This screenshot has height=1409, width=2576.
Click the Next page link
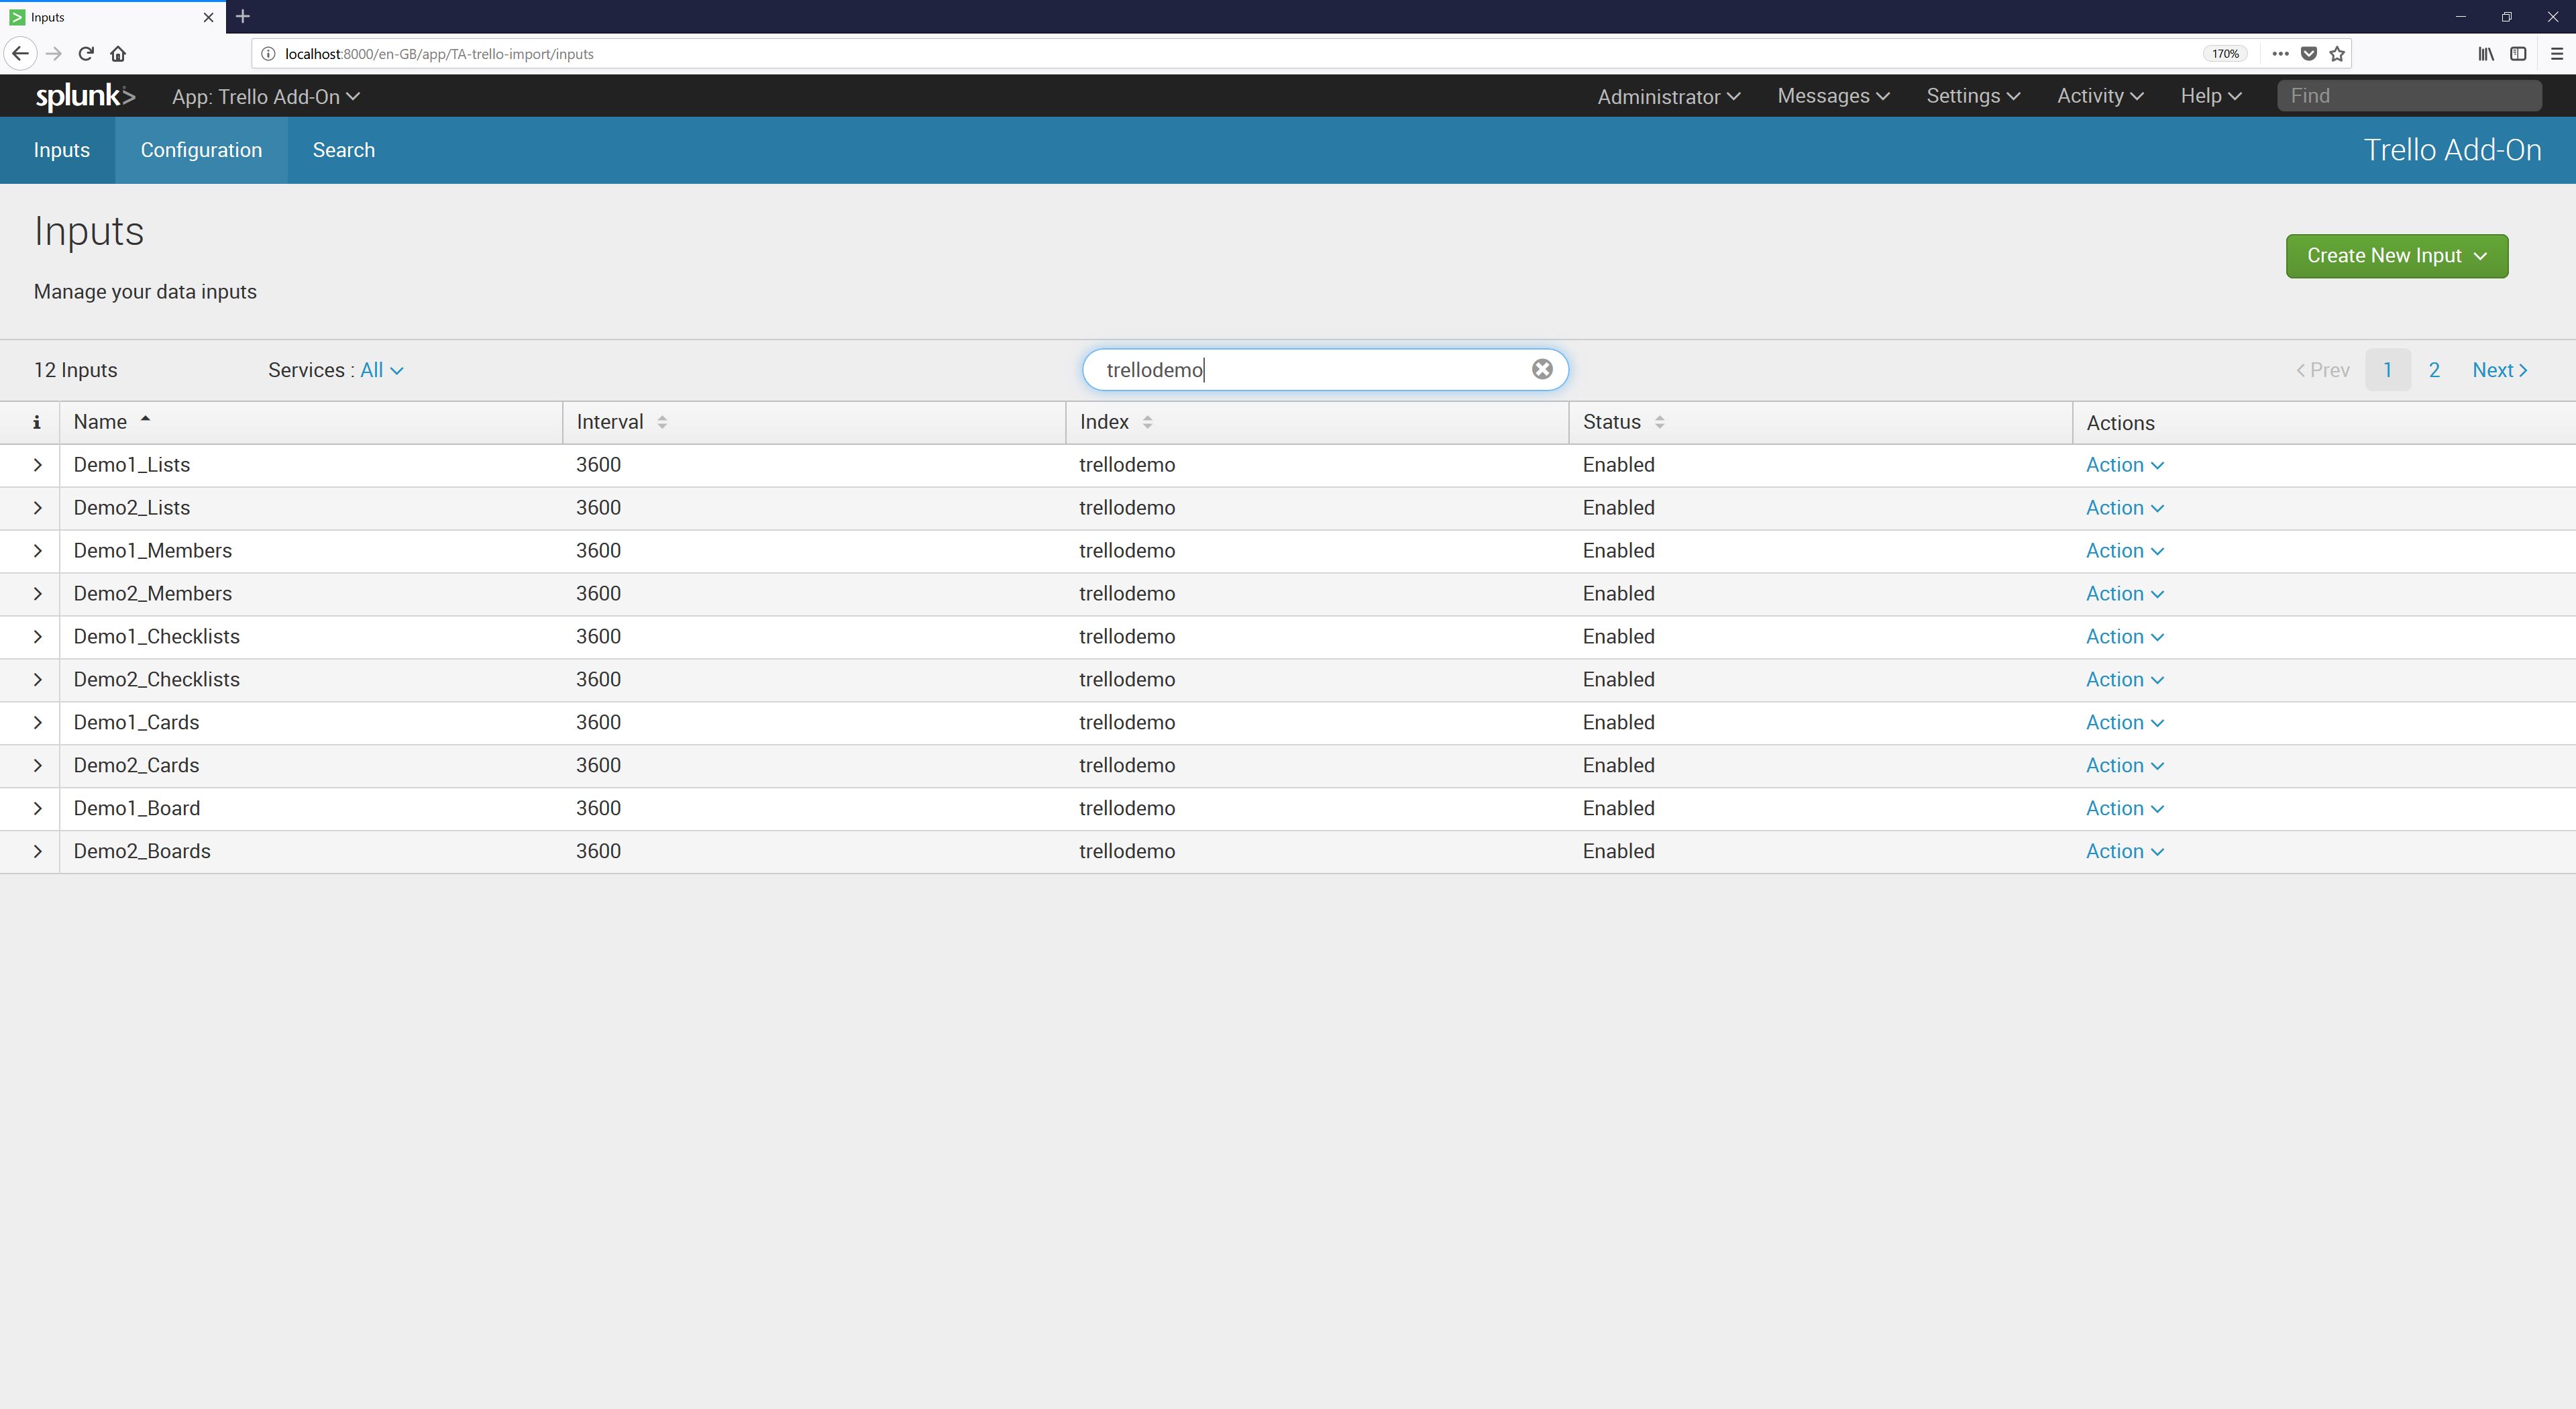(2500, 370)
